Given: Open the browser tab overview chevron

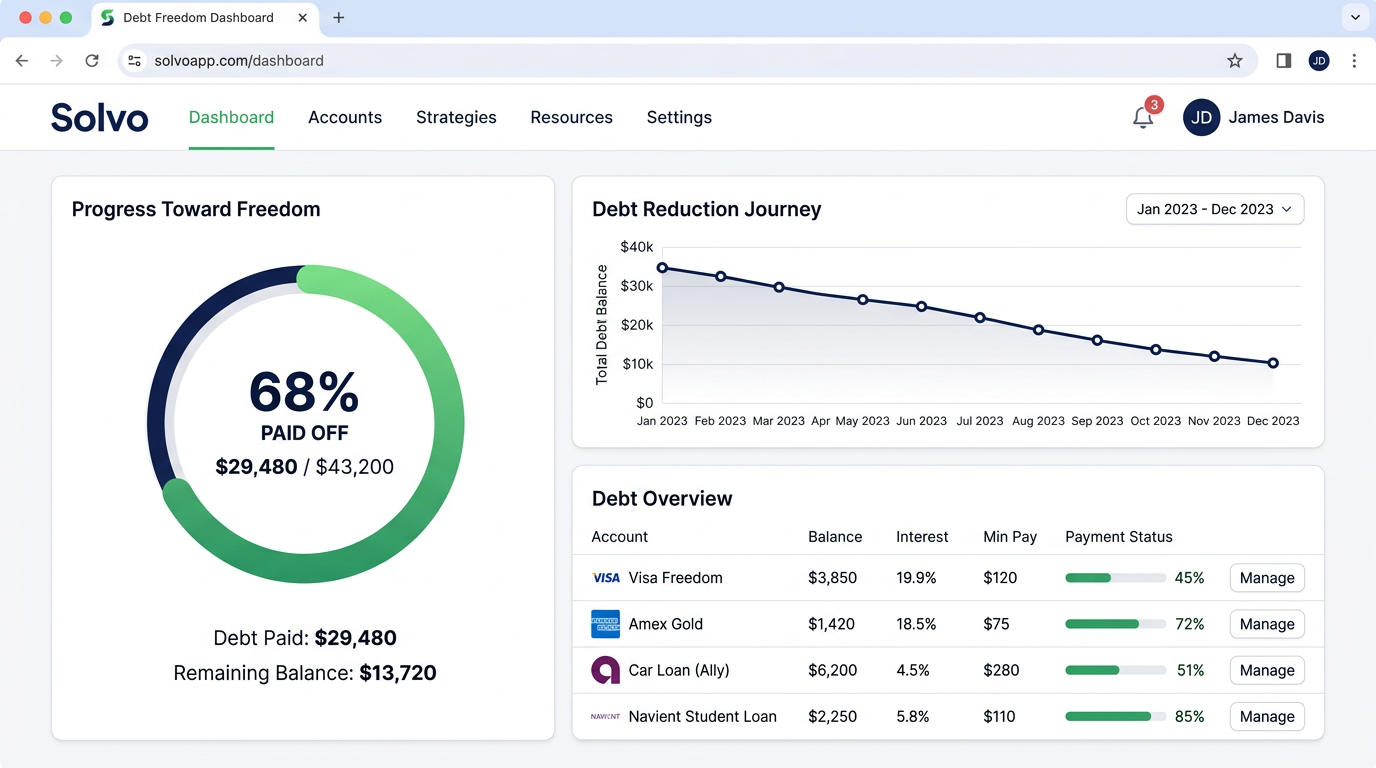Looking at the screenshot, I should tap(1355, 17).
